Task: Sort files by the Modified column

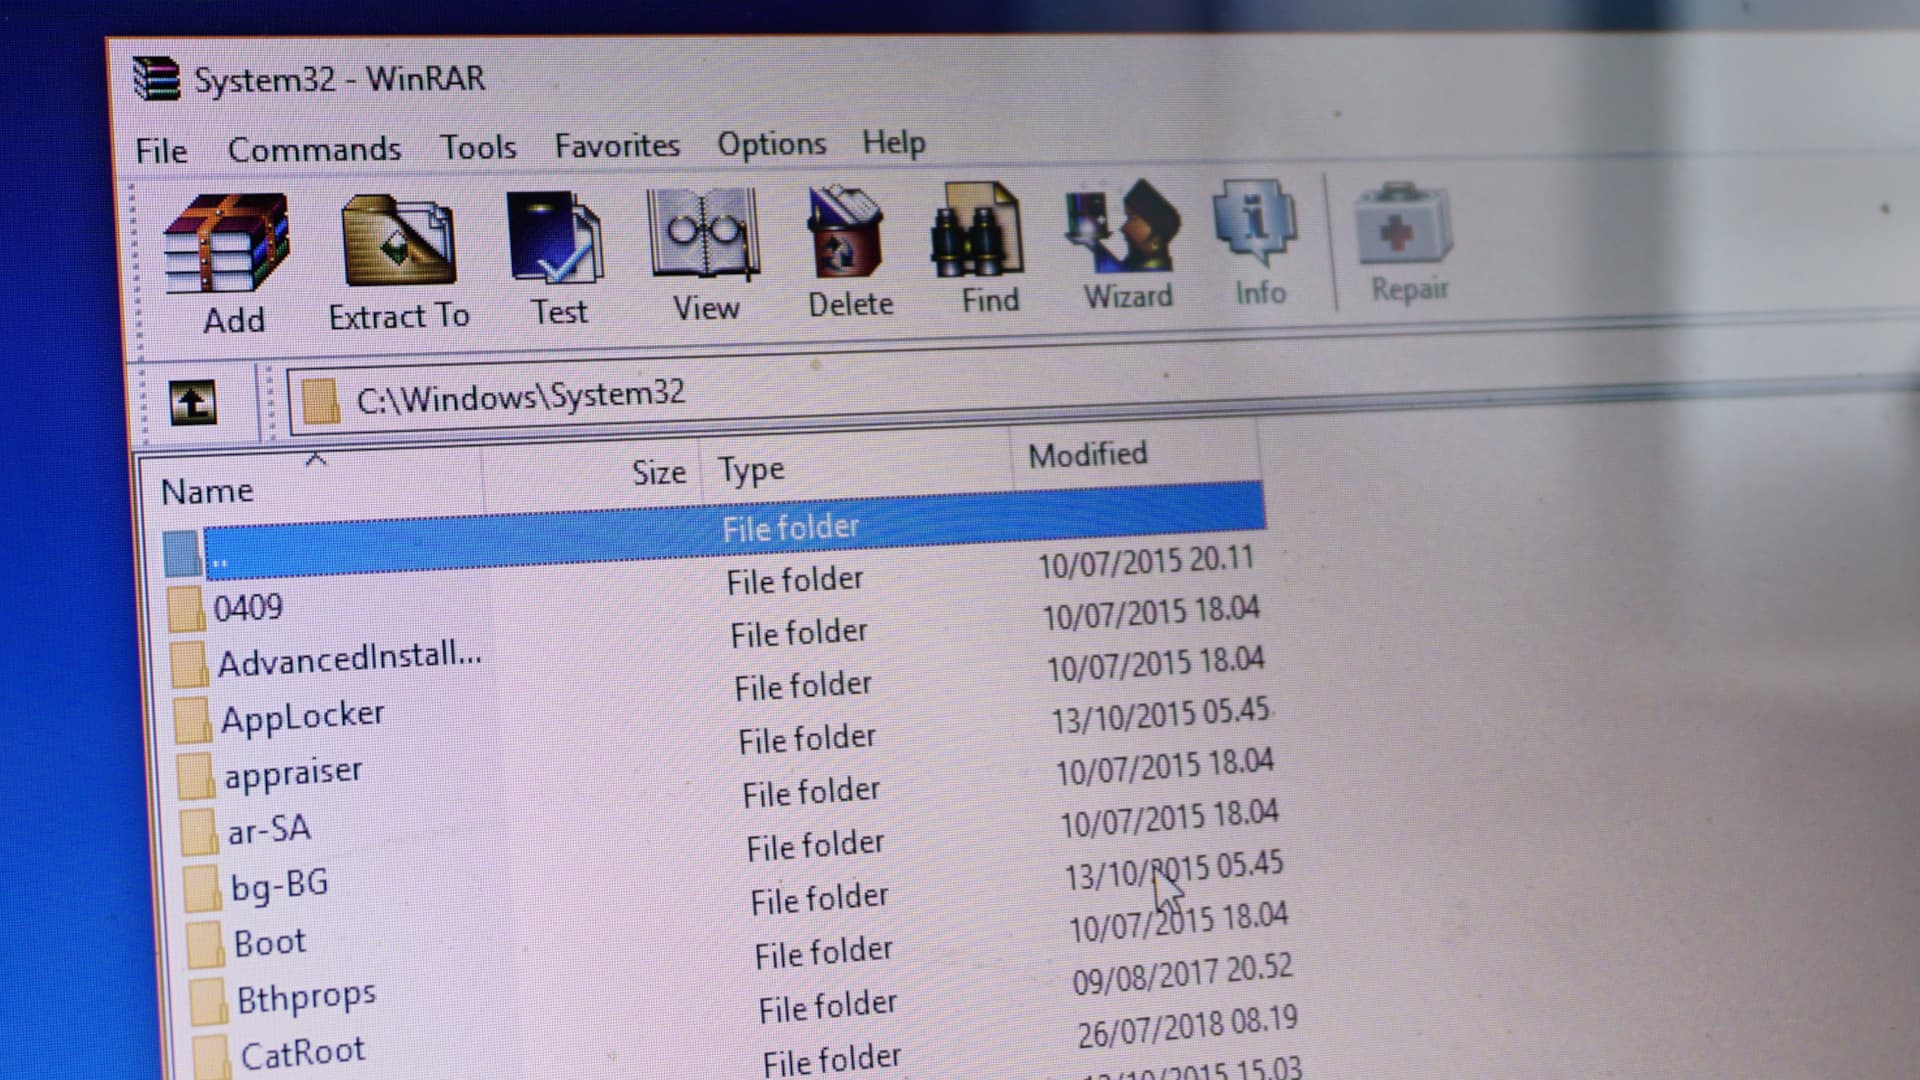Action: pyautogui.click(x=1087, y=455)
